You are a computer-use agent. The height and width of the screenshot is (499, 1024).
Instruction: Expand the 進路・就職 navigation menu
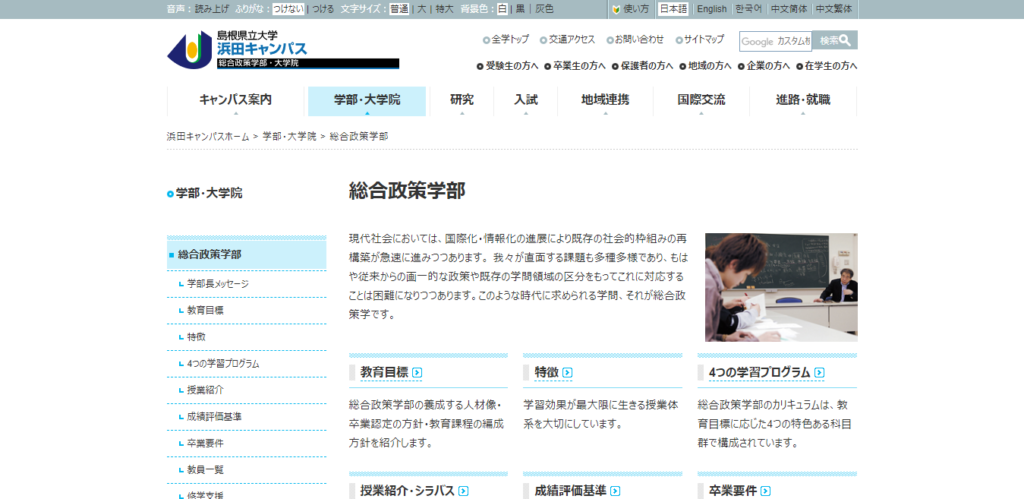[x=802, y=101]
